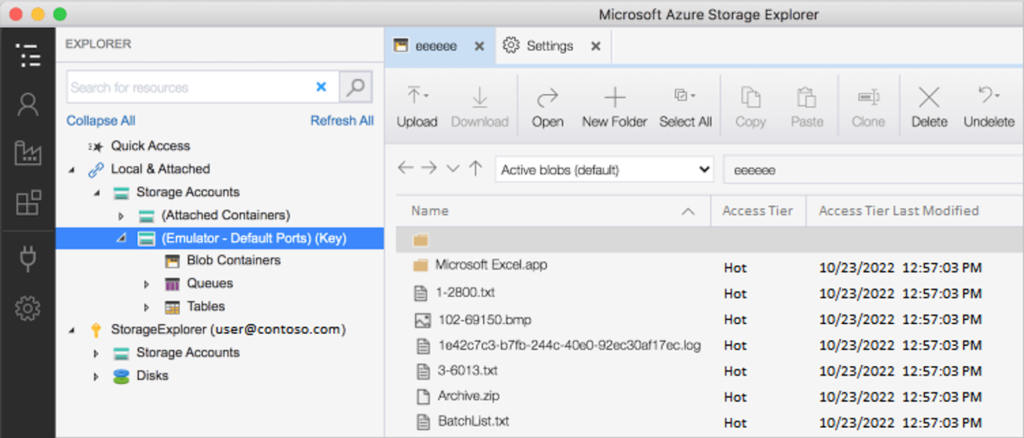Screen dimensions: 1024x438
Task: Click the Upload dropdown arrow
Action: click(426, 96)
